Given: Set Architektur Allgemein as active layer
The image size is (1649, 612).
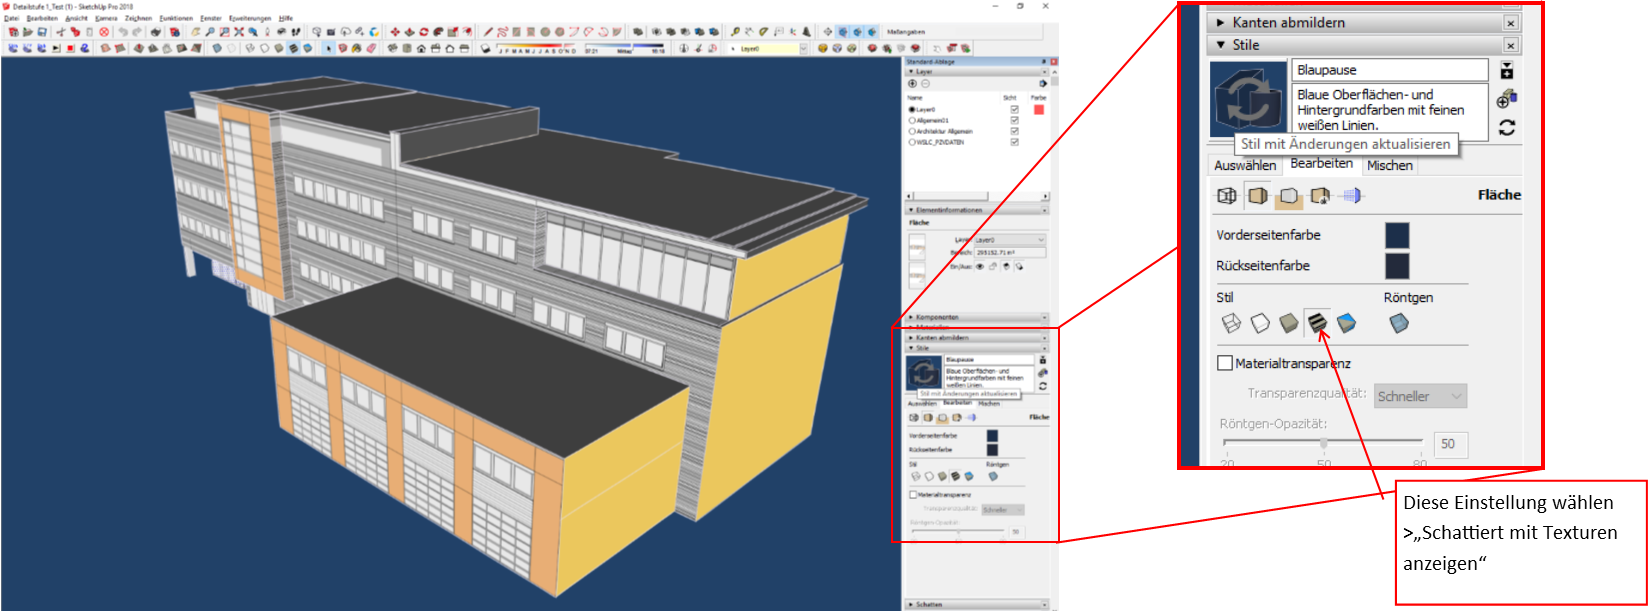Looking at the screenshot, I should click(911, 131).
